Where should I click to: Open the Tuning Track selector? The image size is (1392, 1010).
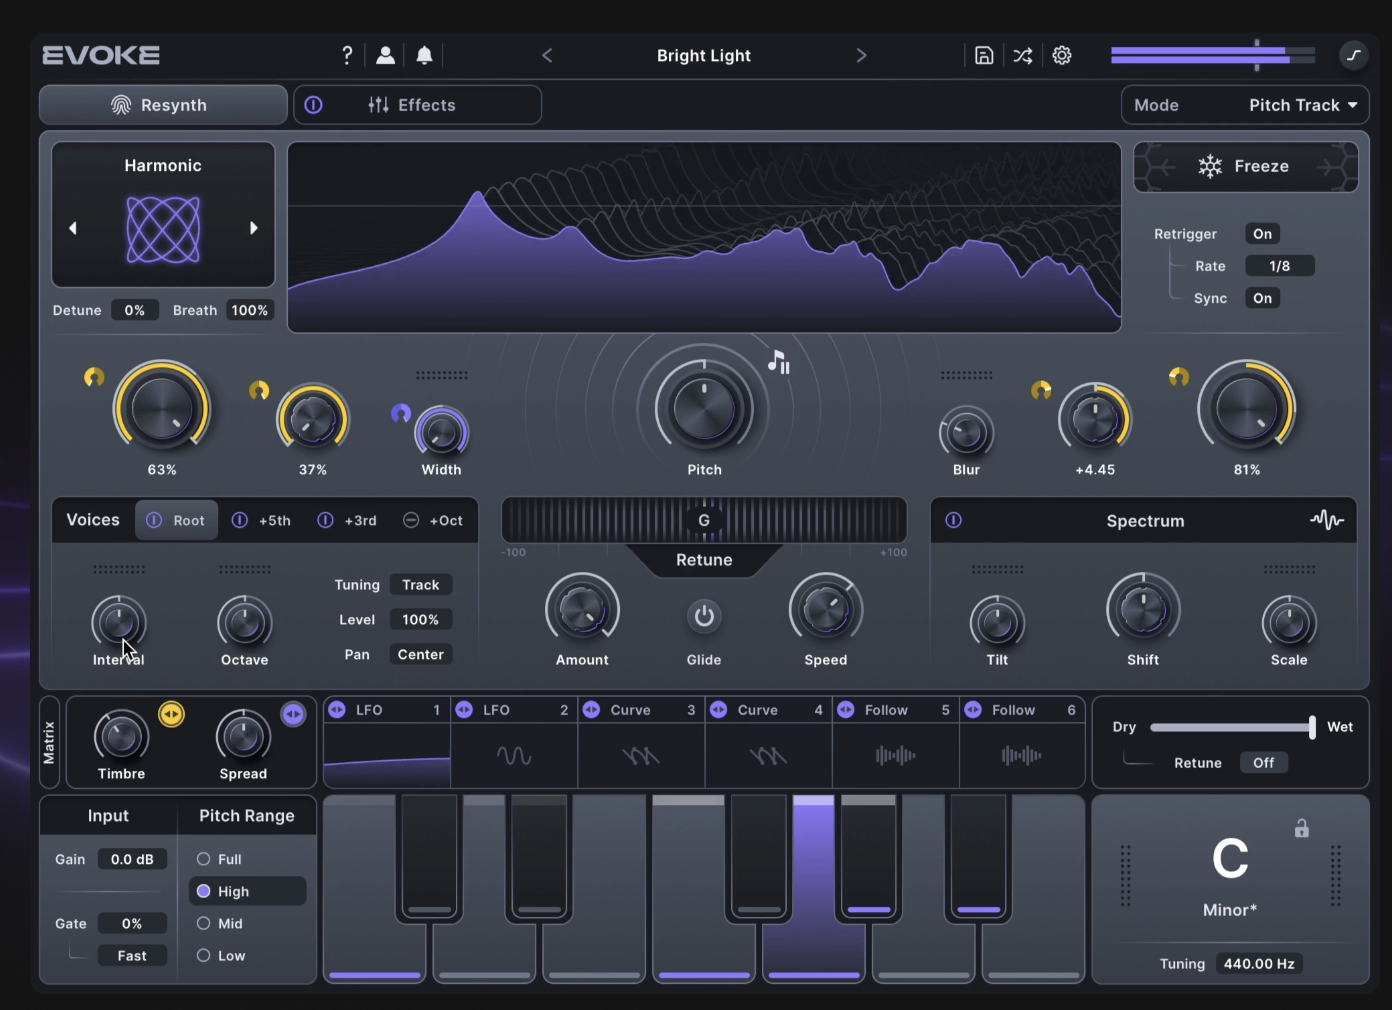(421, 585)
